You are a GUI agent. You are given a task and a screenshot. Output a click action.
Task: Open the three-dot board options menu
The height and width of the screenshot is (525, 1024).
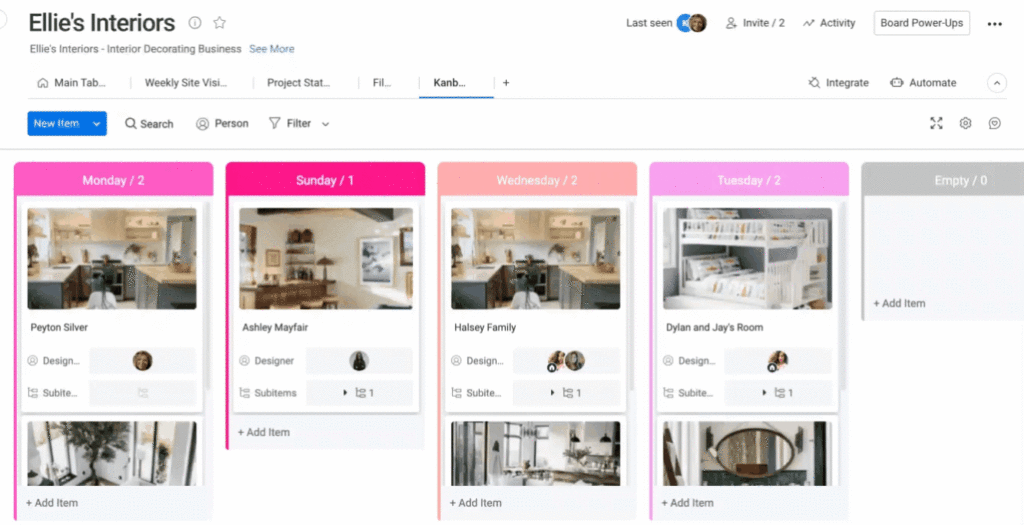point(994,24)
